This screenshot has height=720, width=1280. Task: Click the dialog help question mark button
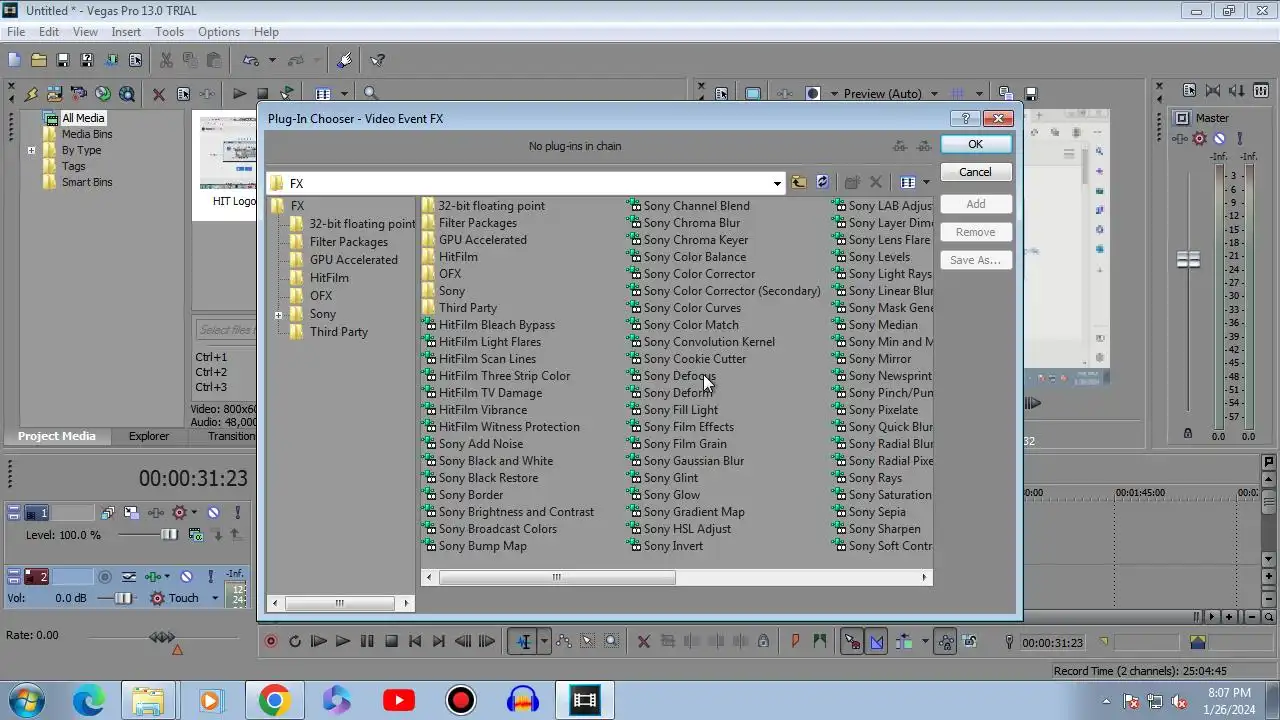pos(964,118)
